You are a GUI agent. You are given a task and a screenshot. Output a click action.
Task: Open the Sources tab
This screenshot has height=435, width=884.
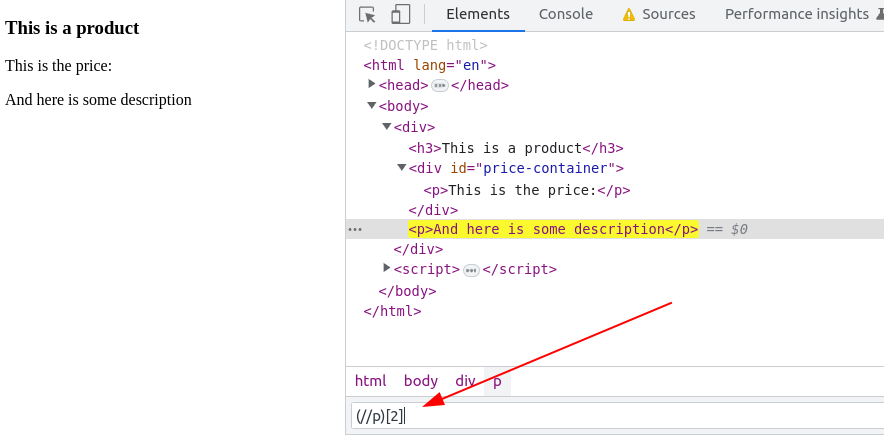[668, 14]
